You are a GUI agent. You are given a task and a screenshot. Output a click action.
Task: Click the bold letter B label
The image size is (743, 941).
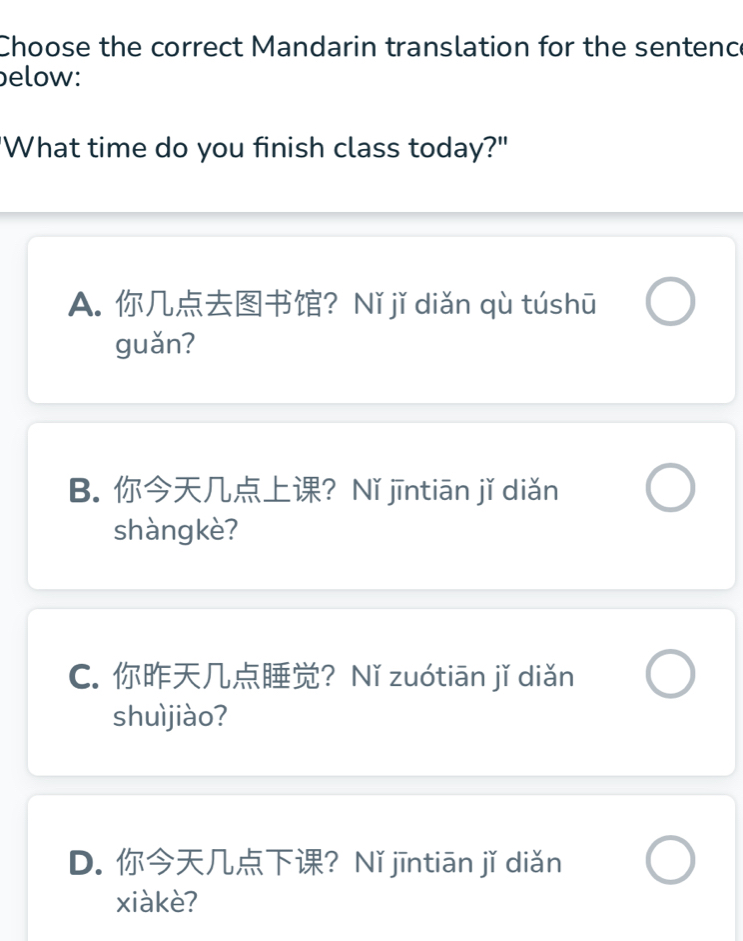click(x=86, y=490)
